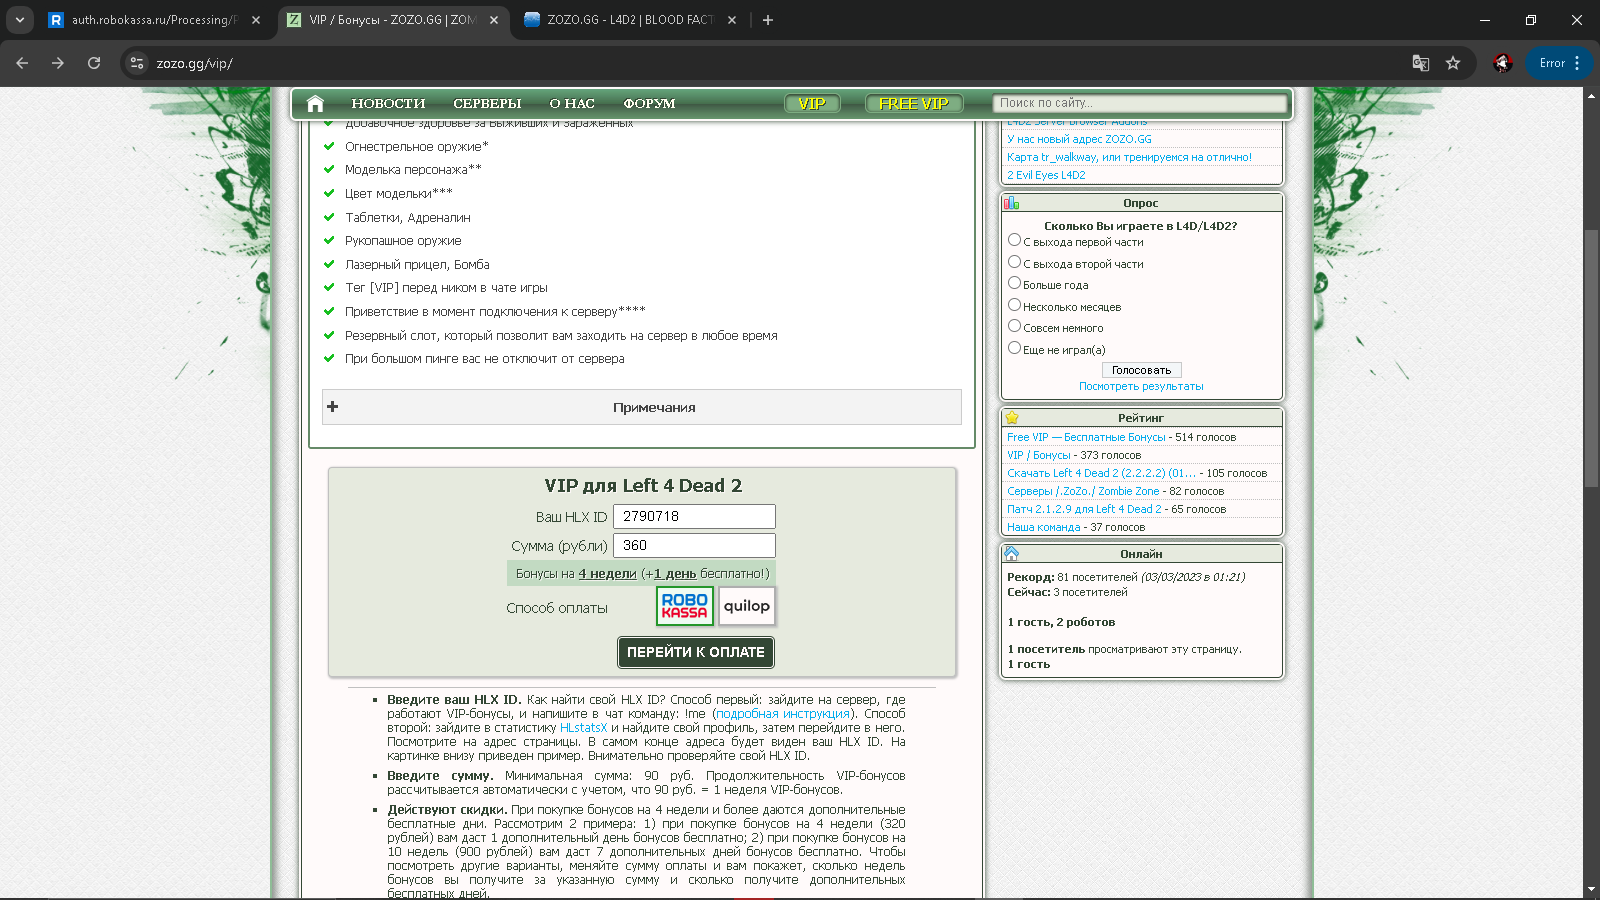Open the FREE VIP navigation button
Screen dimensions: 1600x900
(914, 103)
